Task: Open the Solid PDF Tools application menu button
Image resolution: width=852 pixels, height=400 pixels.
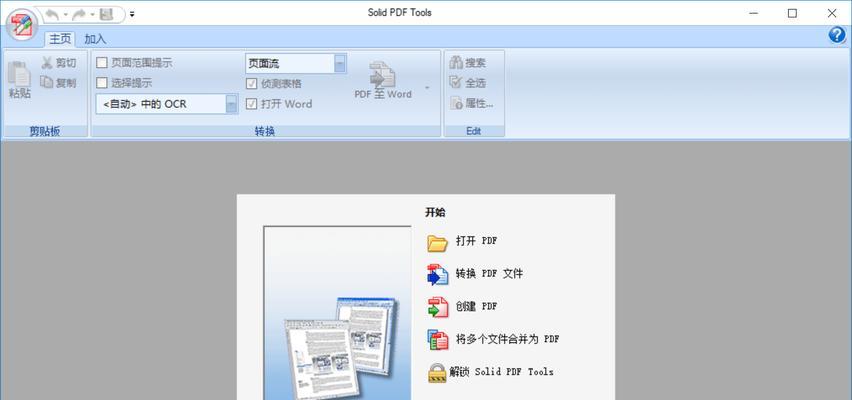Action: coord(22,24)
